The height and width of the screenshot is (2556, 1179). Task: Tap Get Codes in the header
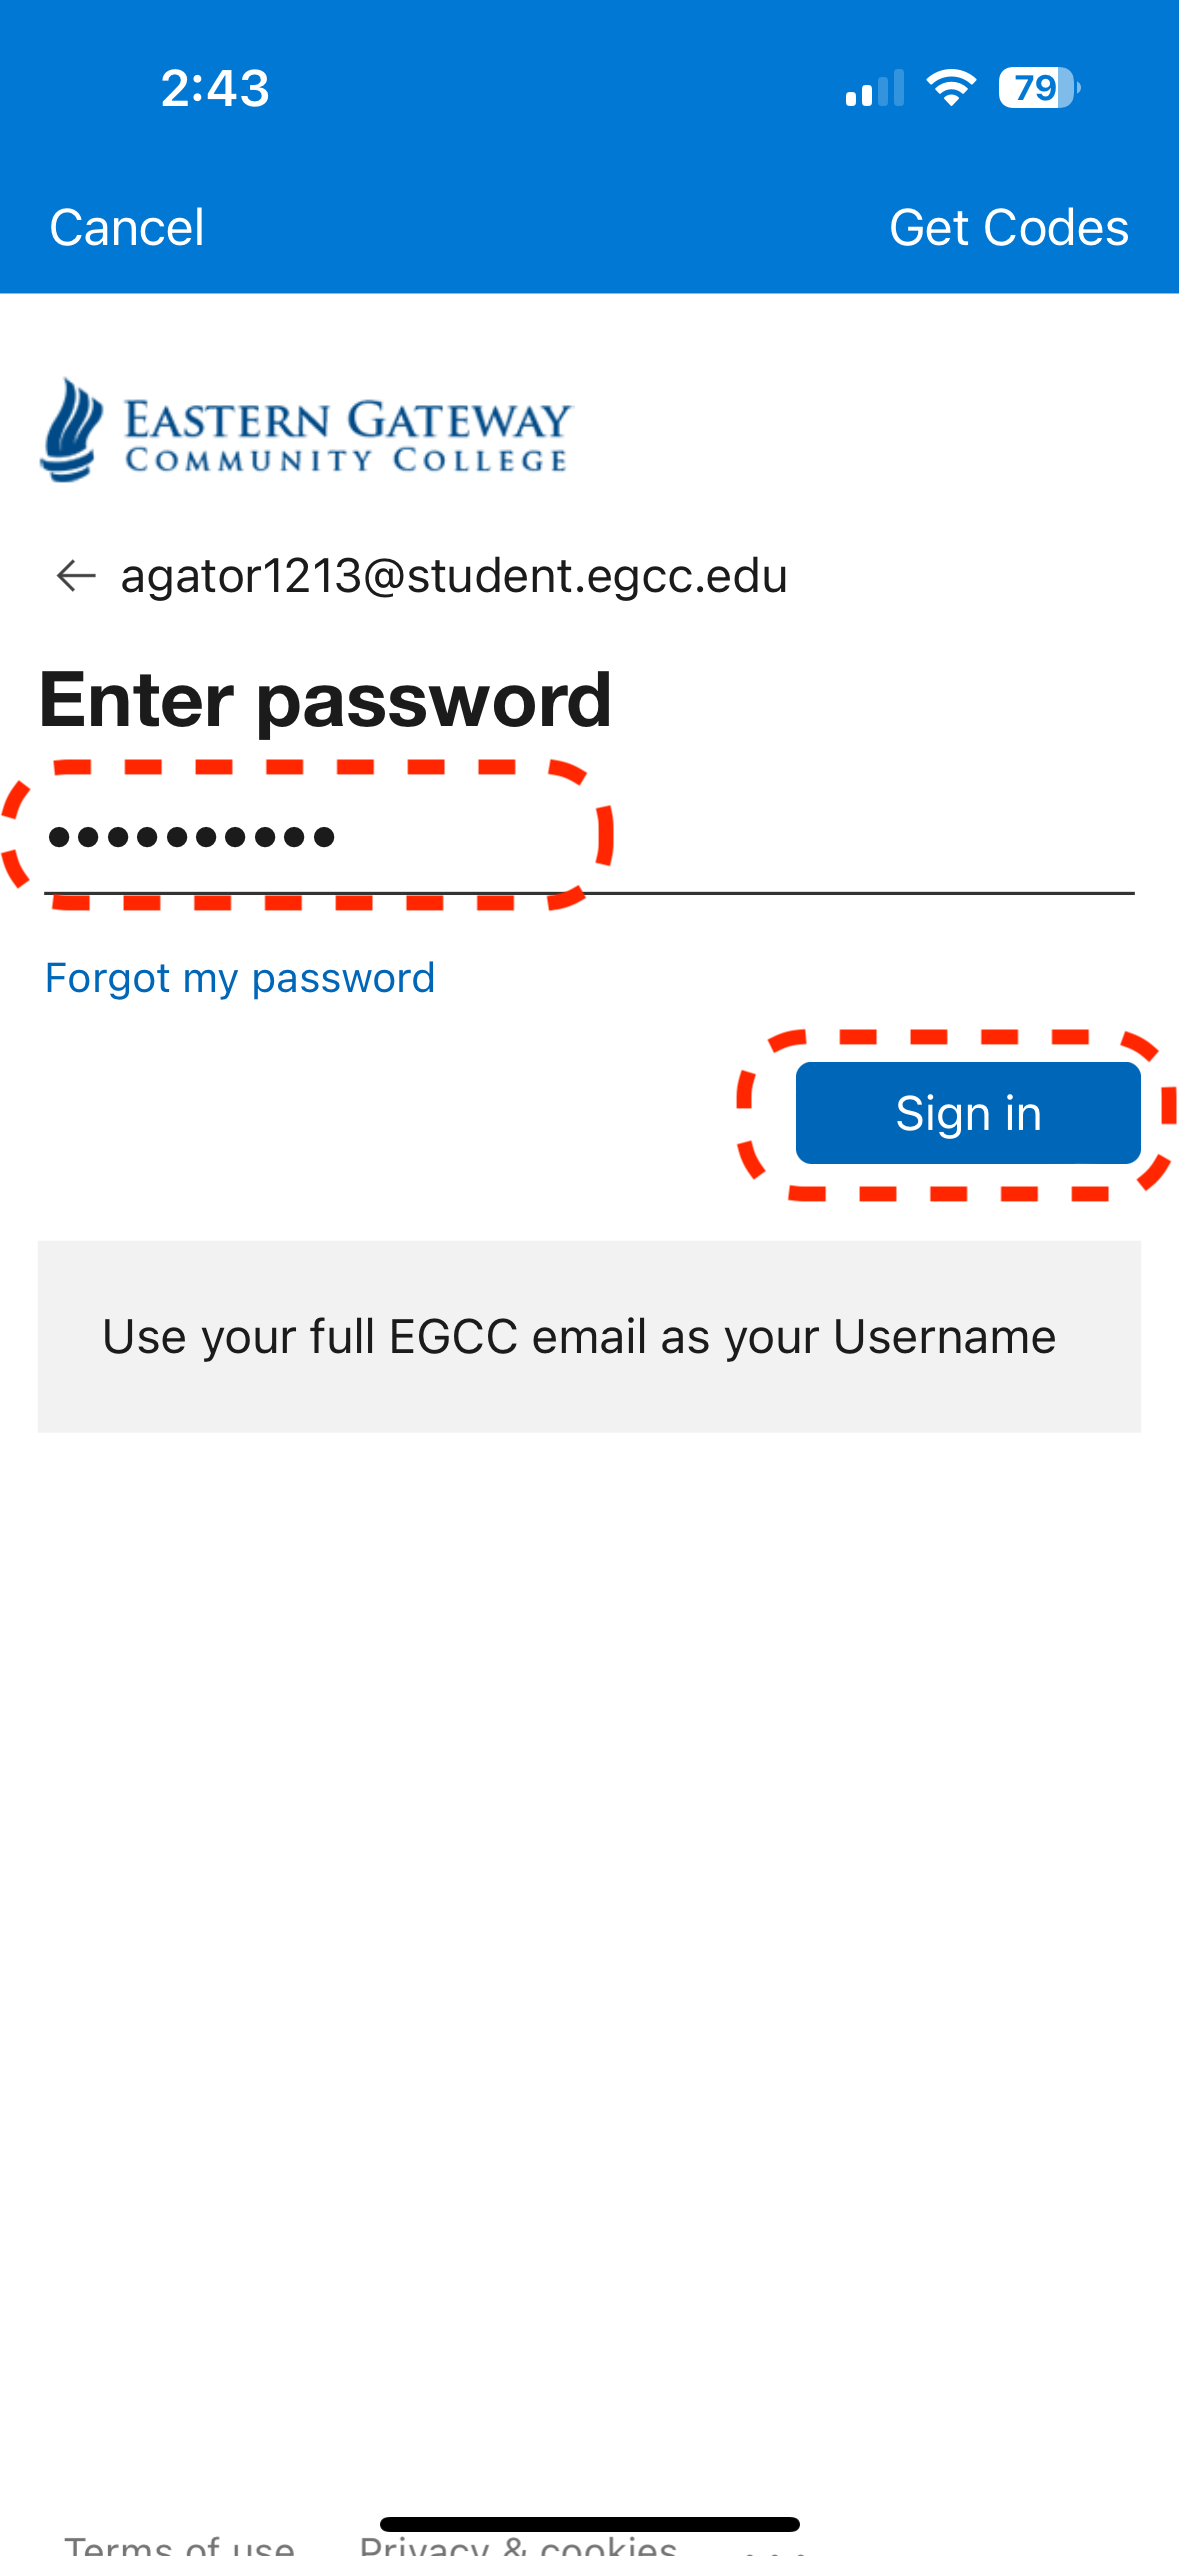pos(1008,228)
